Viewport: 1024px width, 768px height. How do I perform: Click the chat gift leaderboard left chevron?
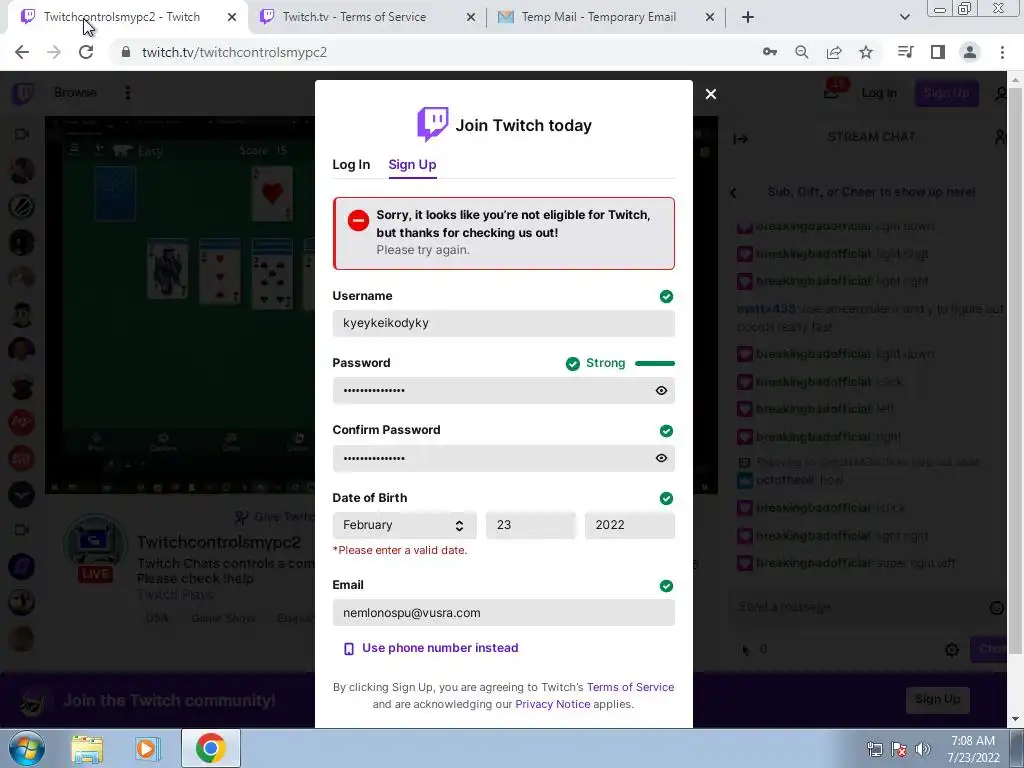point(733,192)
